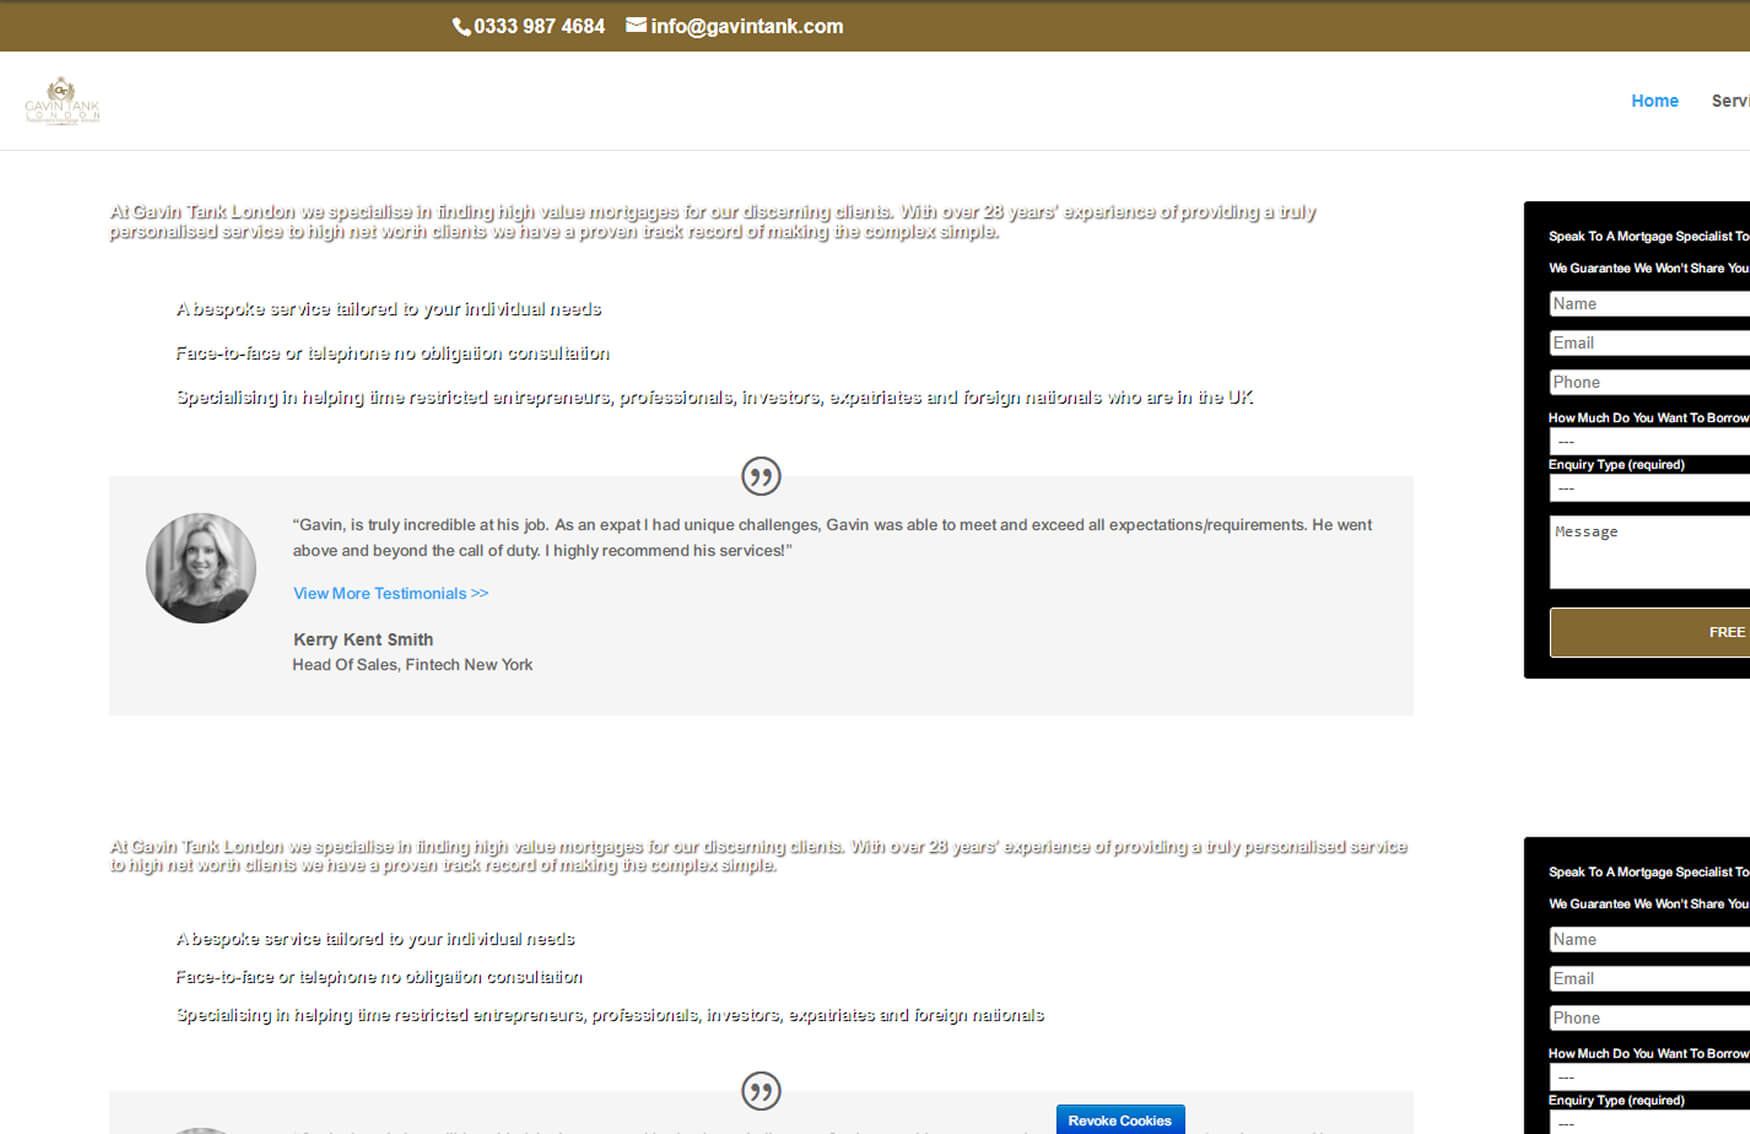Submit the form with the gold FREE button
This screenshot has width=1750, height=1134.
point(1650,632)
